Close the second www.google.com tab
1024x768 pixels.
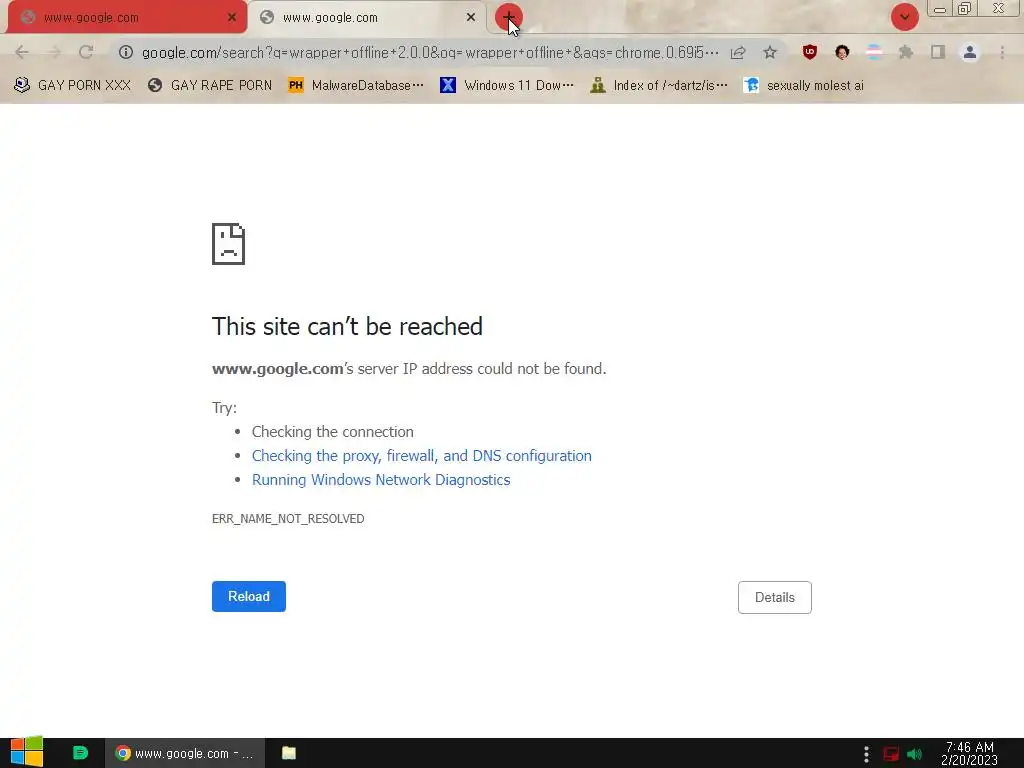tap(471, 18)
